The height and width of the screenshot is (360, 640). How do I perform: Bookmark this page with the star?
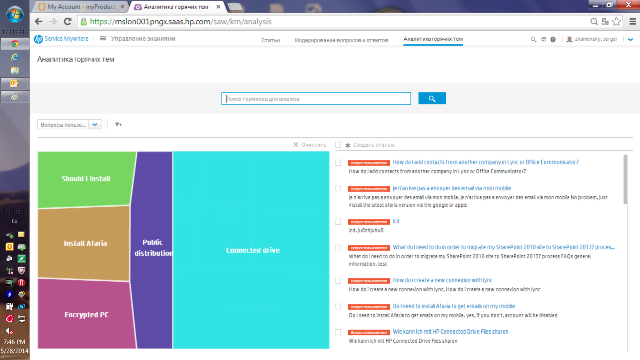[x=616, y=22]
